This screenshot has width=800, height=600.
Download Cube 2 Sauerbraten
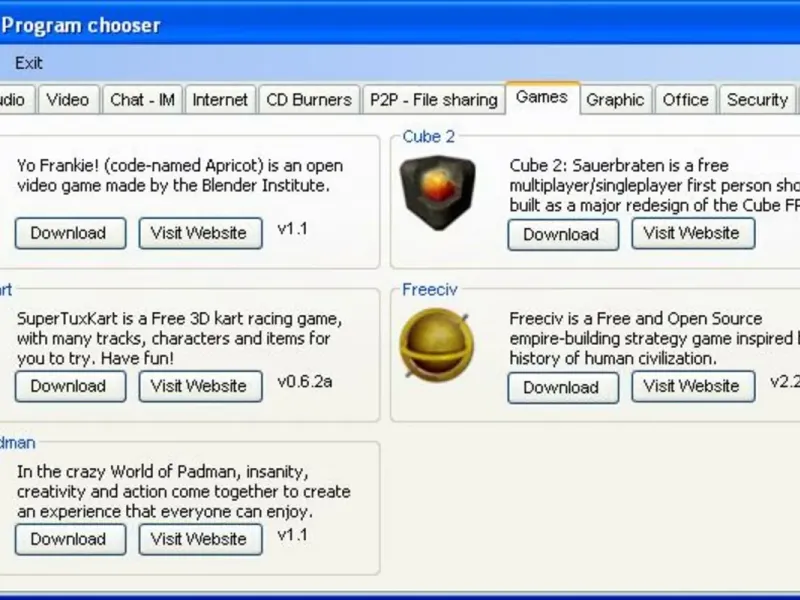tap(563, 235)
